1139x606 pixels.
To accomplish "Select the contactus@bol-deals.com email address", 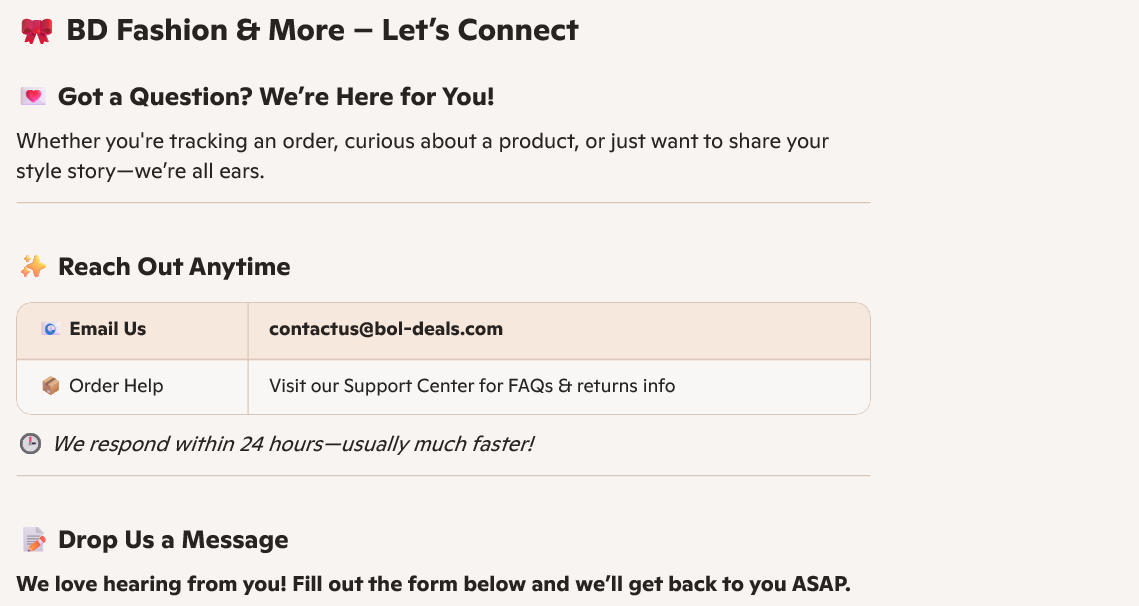I will click(386, 329).
